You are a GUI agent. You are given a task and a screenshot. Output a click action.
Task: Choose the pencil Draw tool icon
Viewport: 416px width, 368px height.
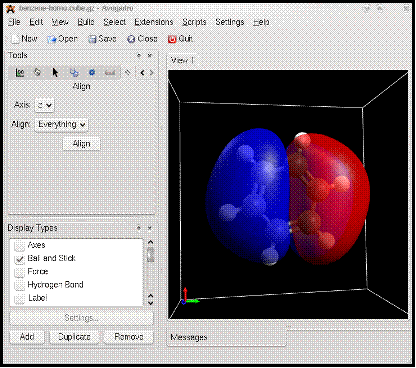click(x=127, y=72)
